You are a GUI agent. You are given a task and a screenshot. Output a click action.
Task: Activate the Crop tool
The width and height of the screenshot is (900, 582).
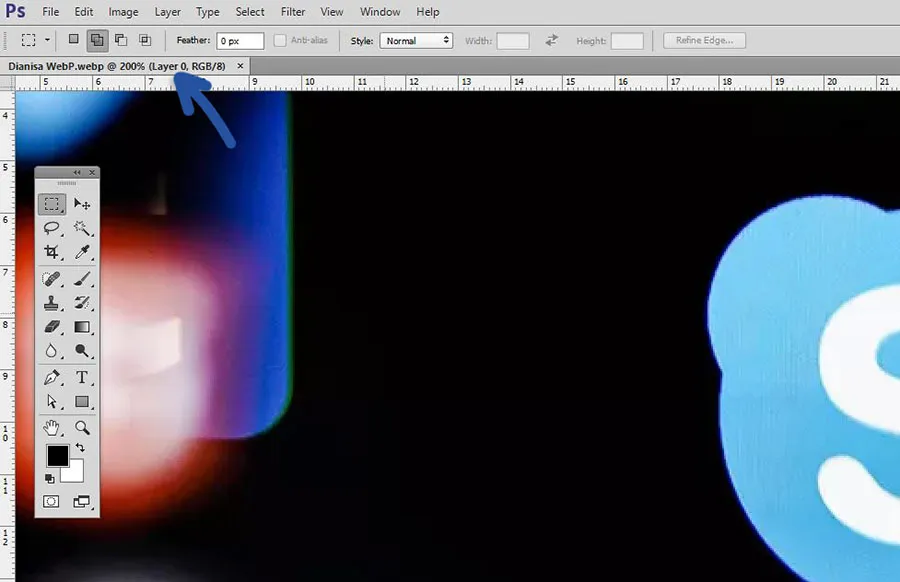(52, 253)
